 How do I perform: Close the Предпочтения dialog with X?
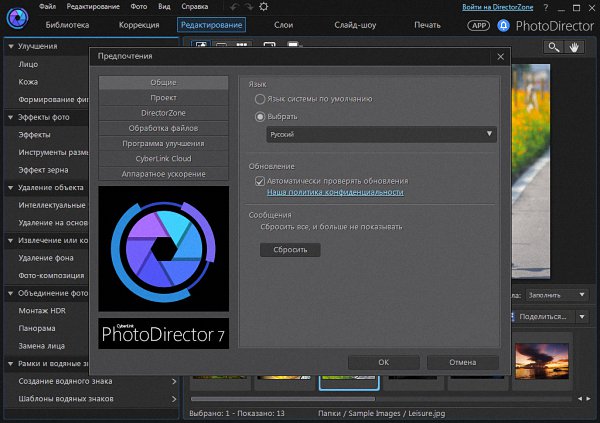[499, 58]
